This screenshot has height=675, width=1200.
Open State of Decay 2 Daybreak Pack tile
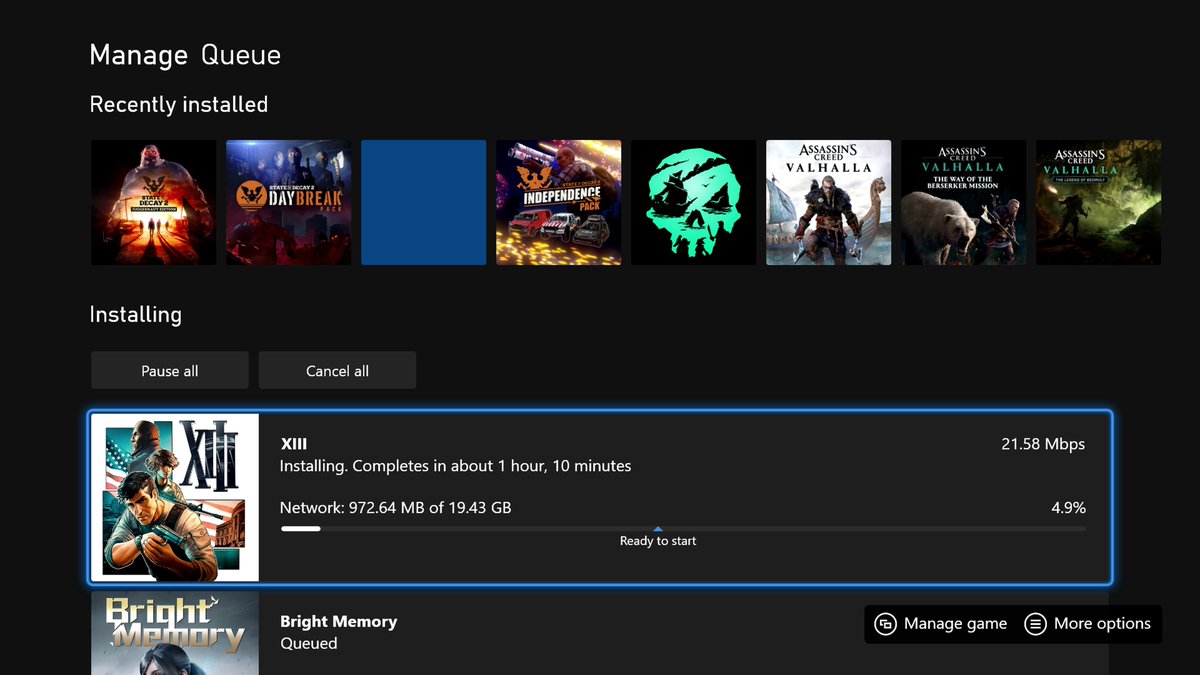point(289,202)
